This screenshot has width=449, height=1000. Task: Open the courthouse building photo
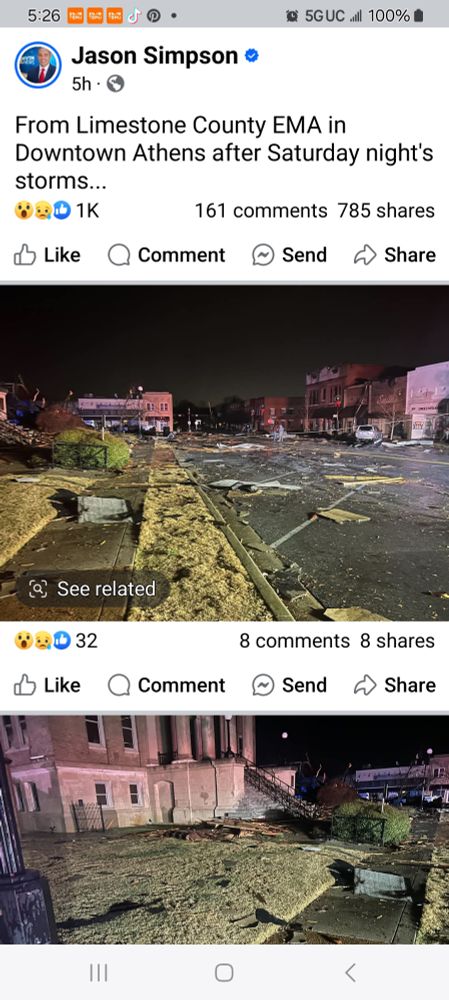[x=224, y=829]
